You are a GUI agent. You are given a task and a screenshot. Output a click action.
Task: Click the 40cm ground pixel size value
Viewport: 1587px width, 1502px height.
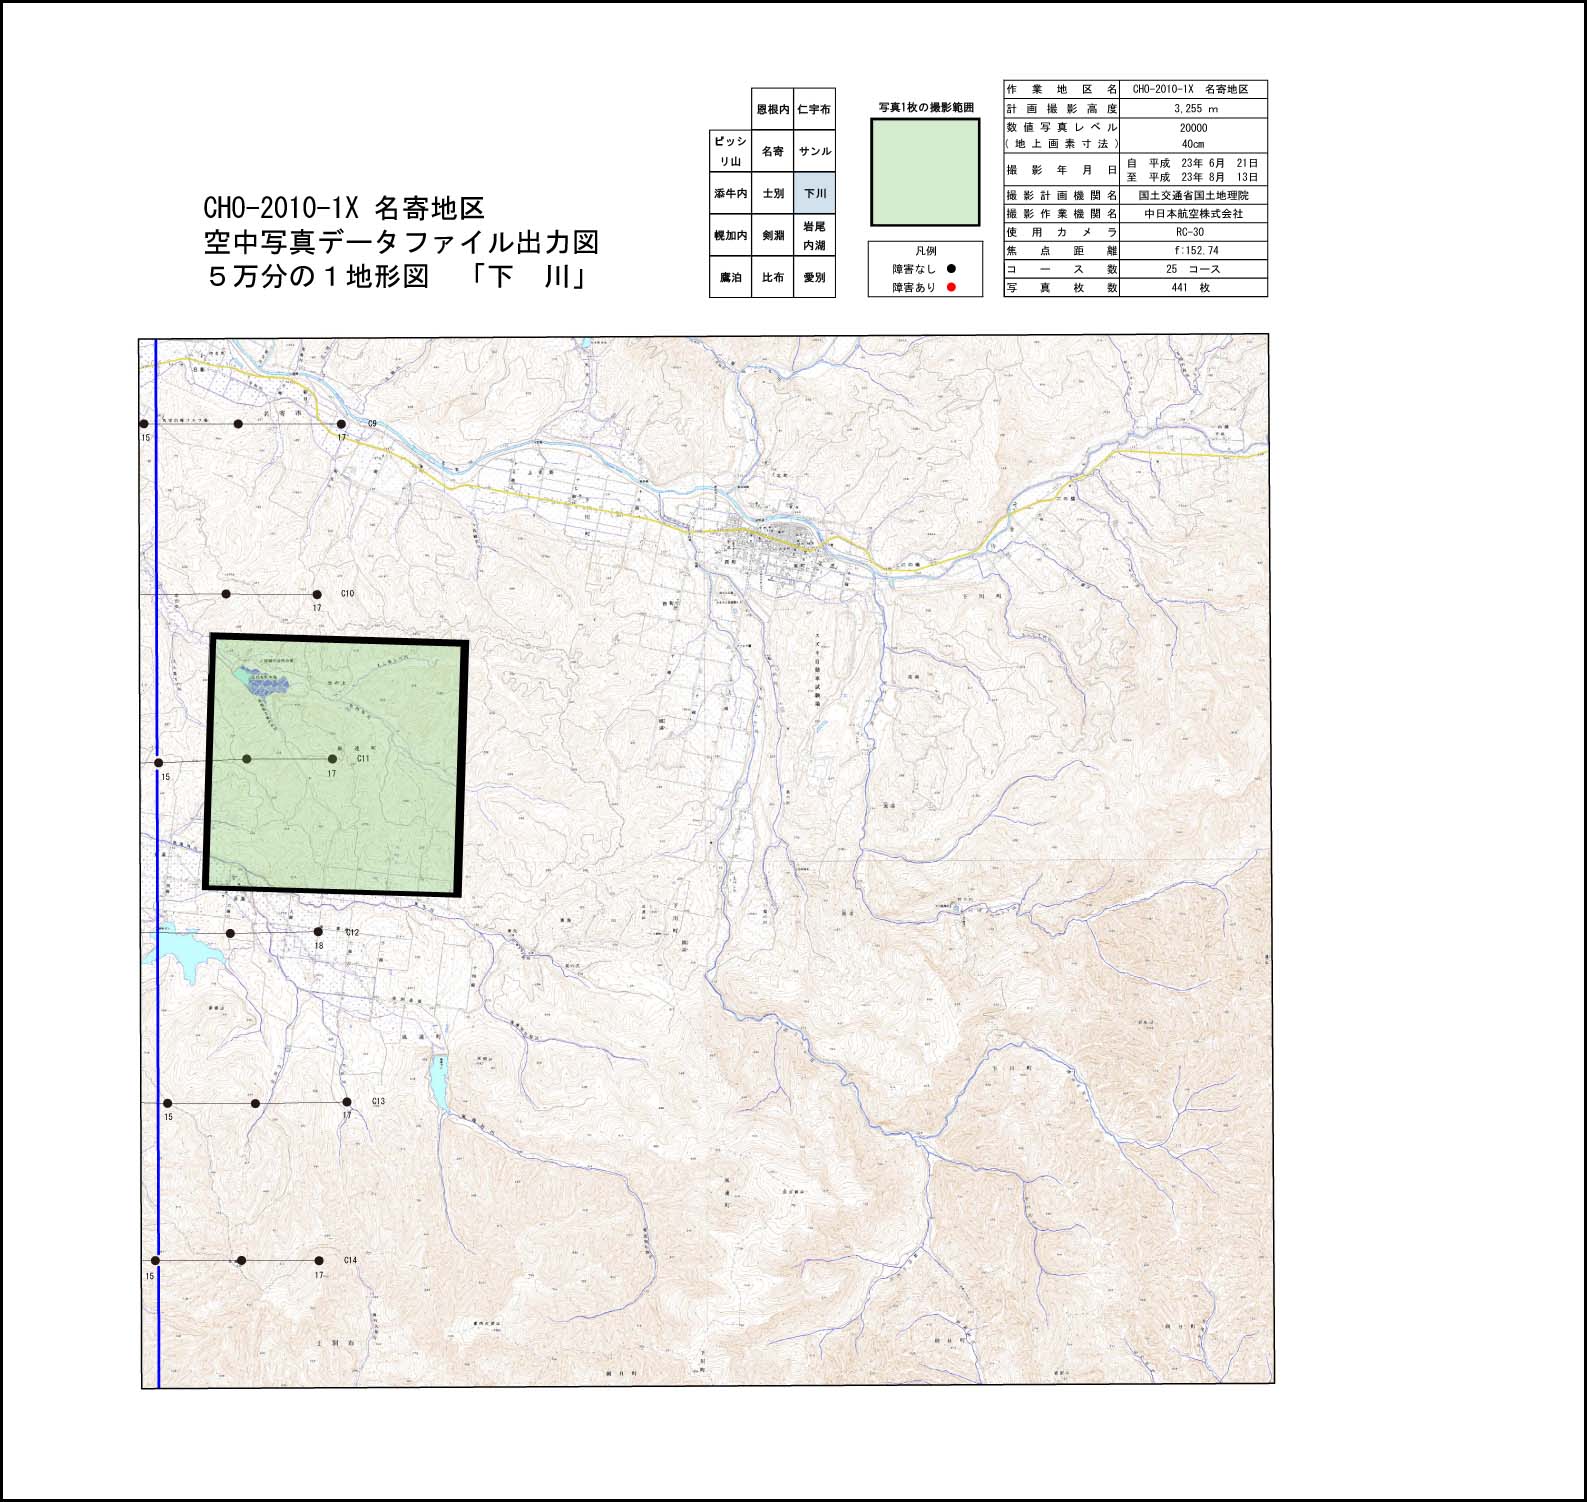[x=1193, y=144]
